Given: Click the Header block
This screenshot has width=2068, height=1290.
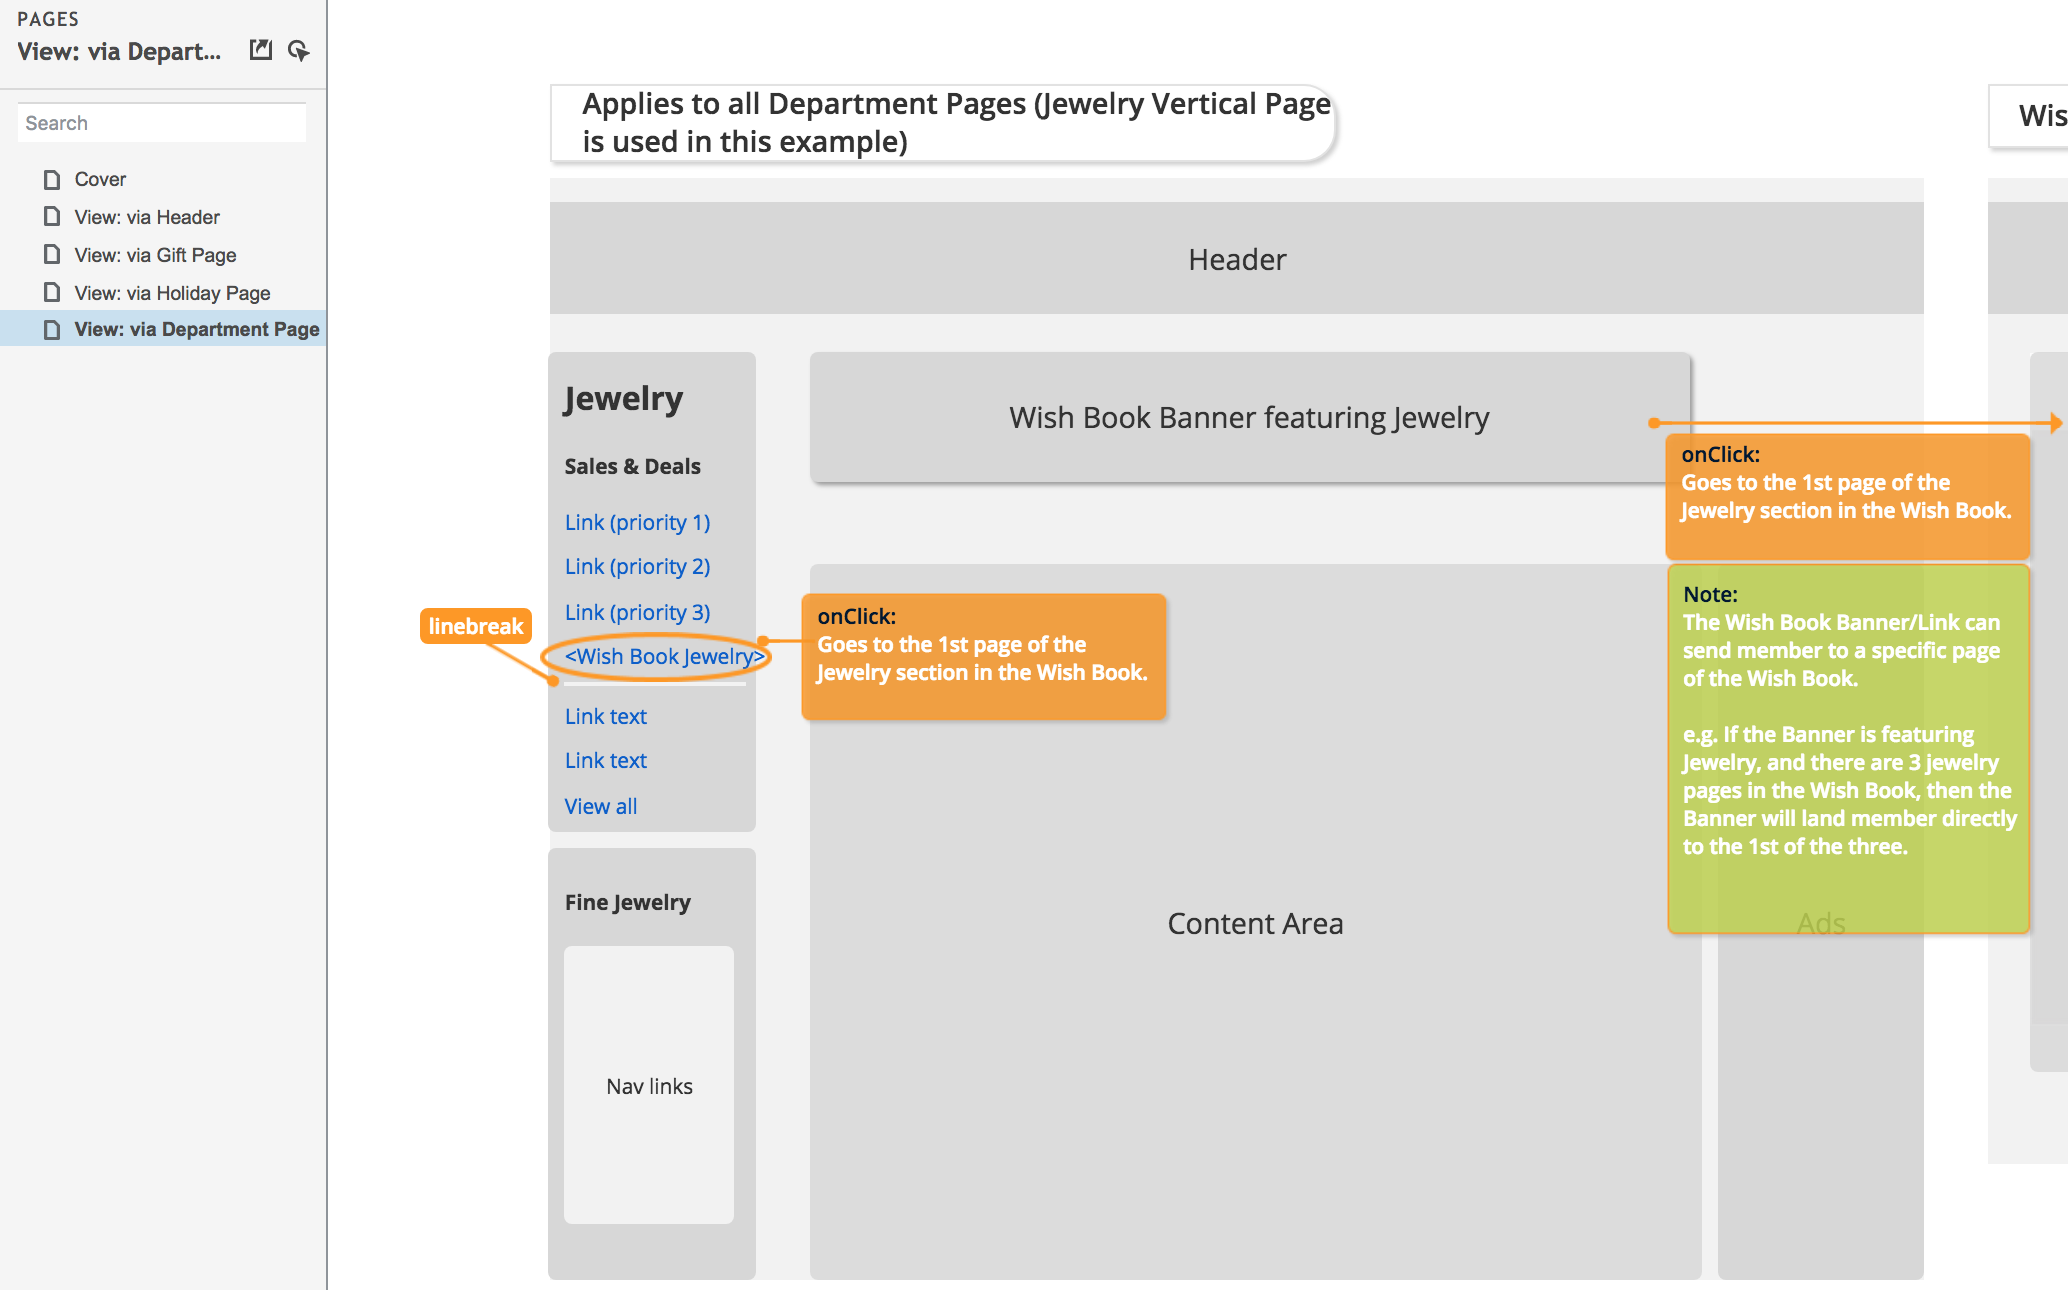Looking at the screenshot, I should pos(1236,258).
